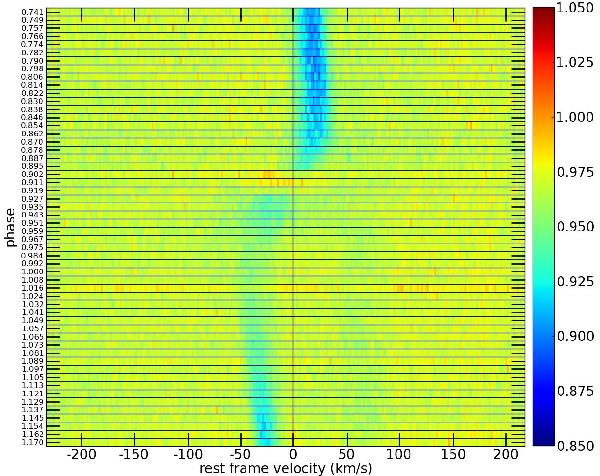Click the 200 tick label on x-axis
The width and height of the screenshot is (600, 476).
coord(505,454)
